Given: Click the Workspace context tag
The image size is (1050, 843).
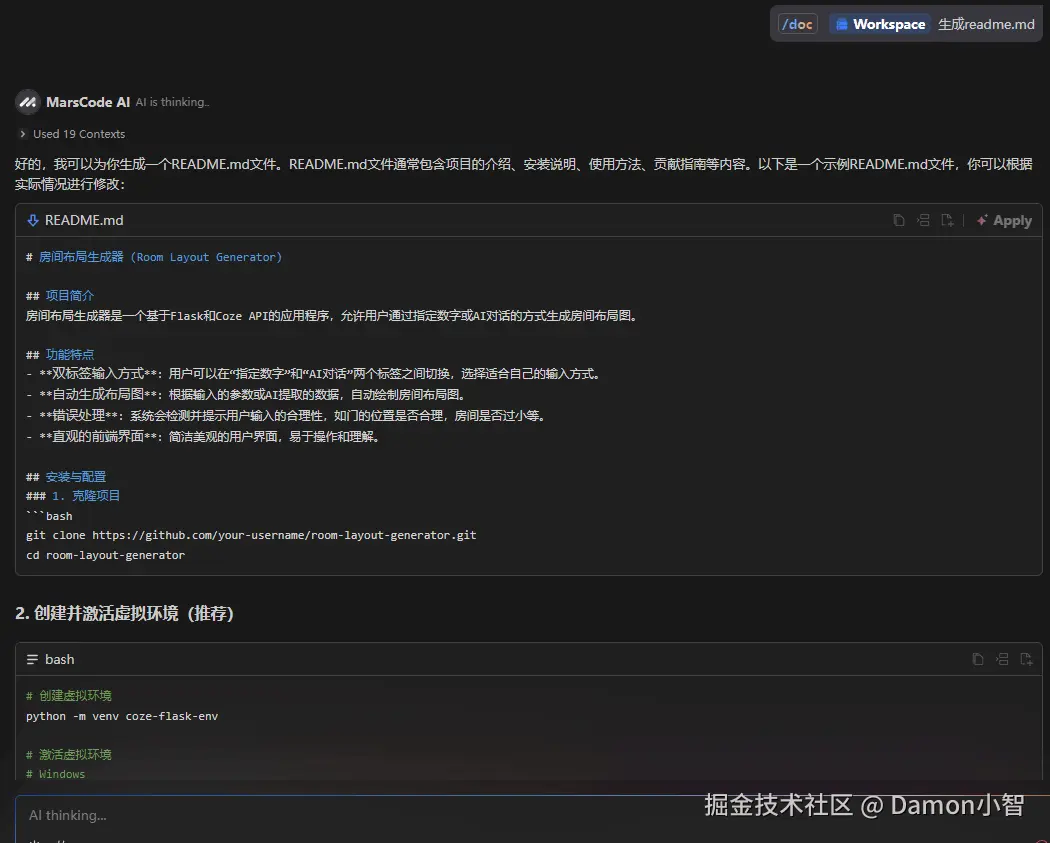Looking at the screenshot, I should click(x=881, y=24).
